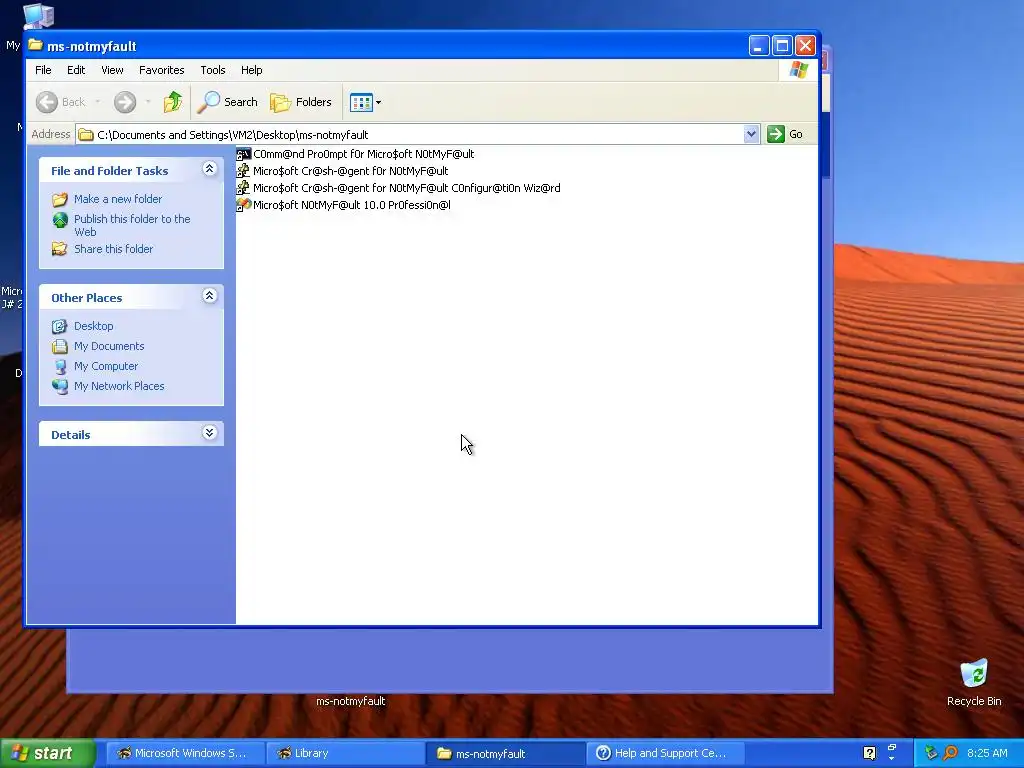Open the File menu

click(43, 70)
